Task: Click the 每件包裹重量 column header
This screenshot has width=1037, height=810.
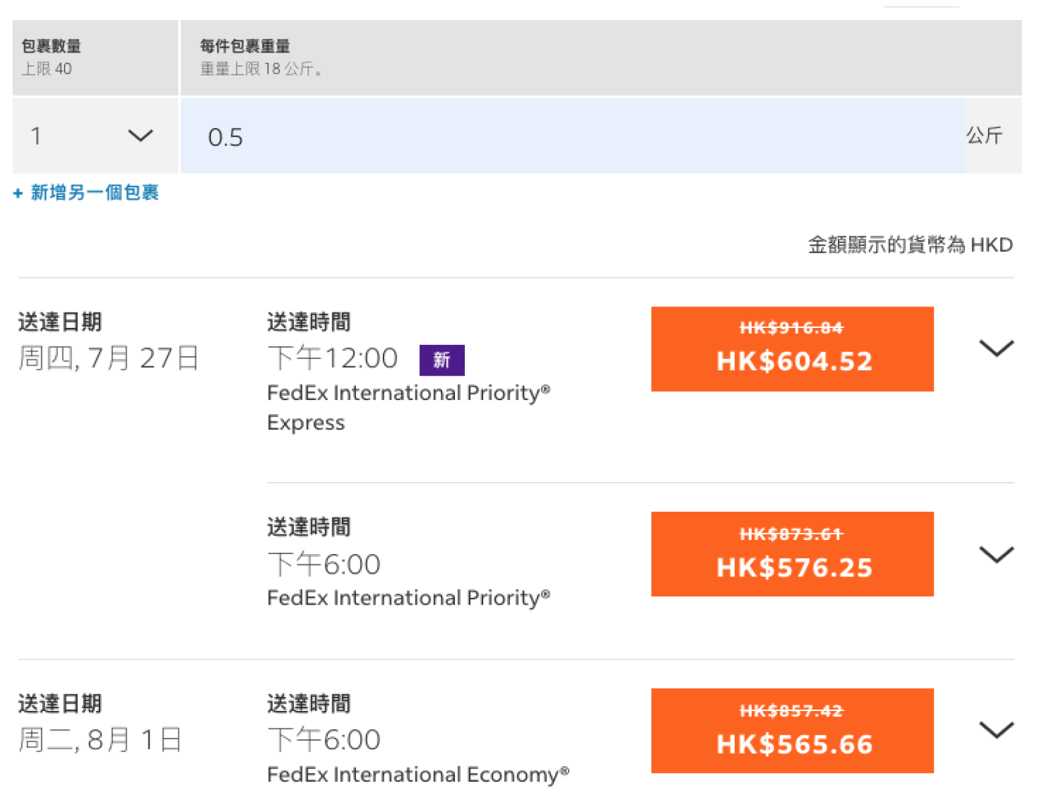Action: tap(245, 46)
